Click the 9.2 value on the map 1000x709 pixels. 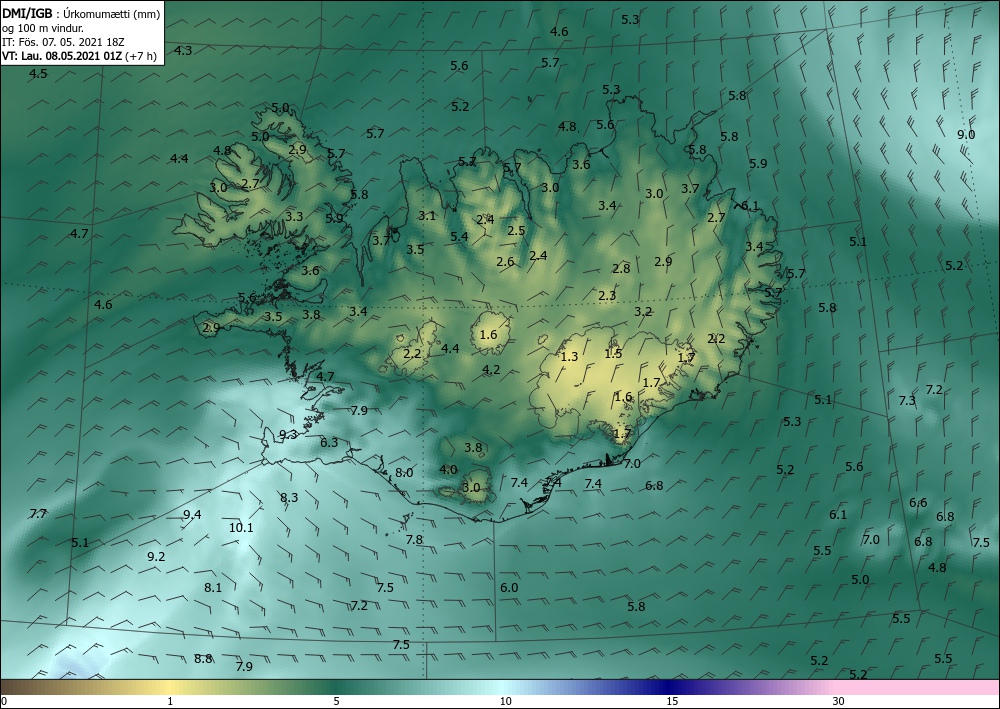[x=156, y=557]
